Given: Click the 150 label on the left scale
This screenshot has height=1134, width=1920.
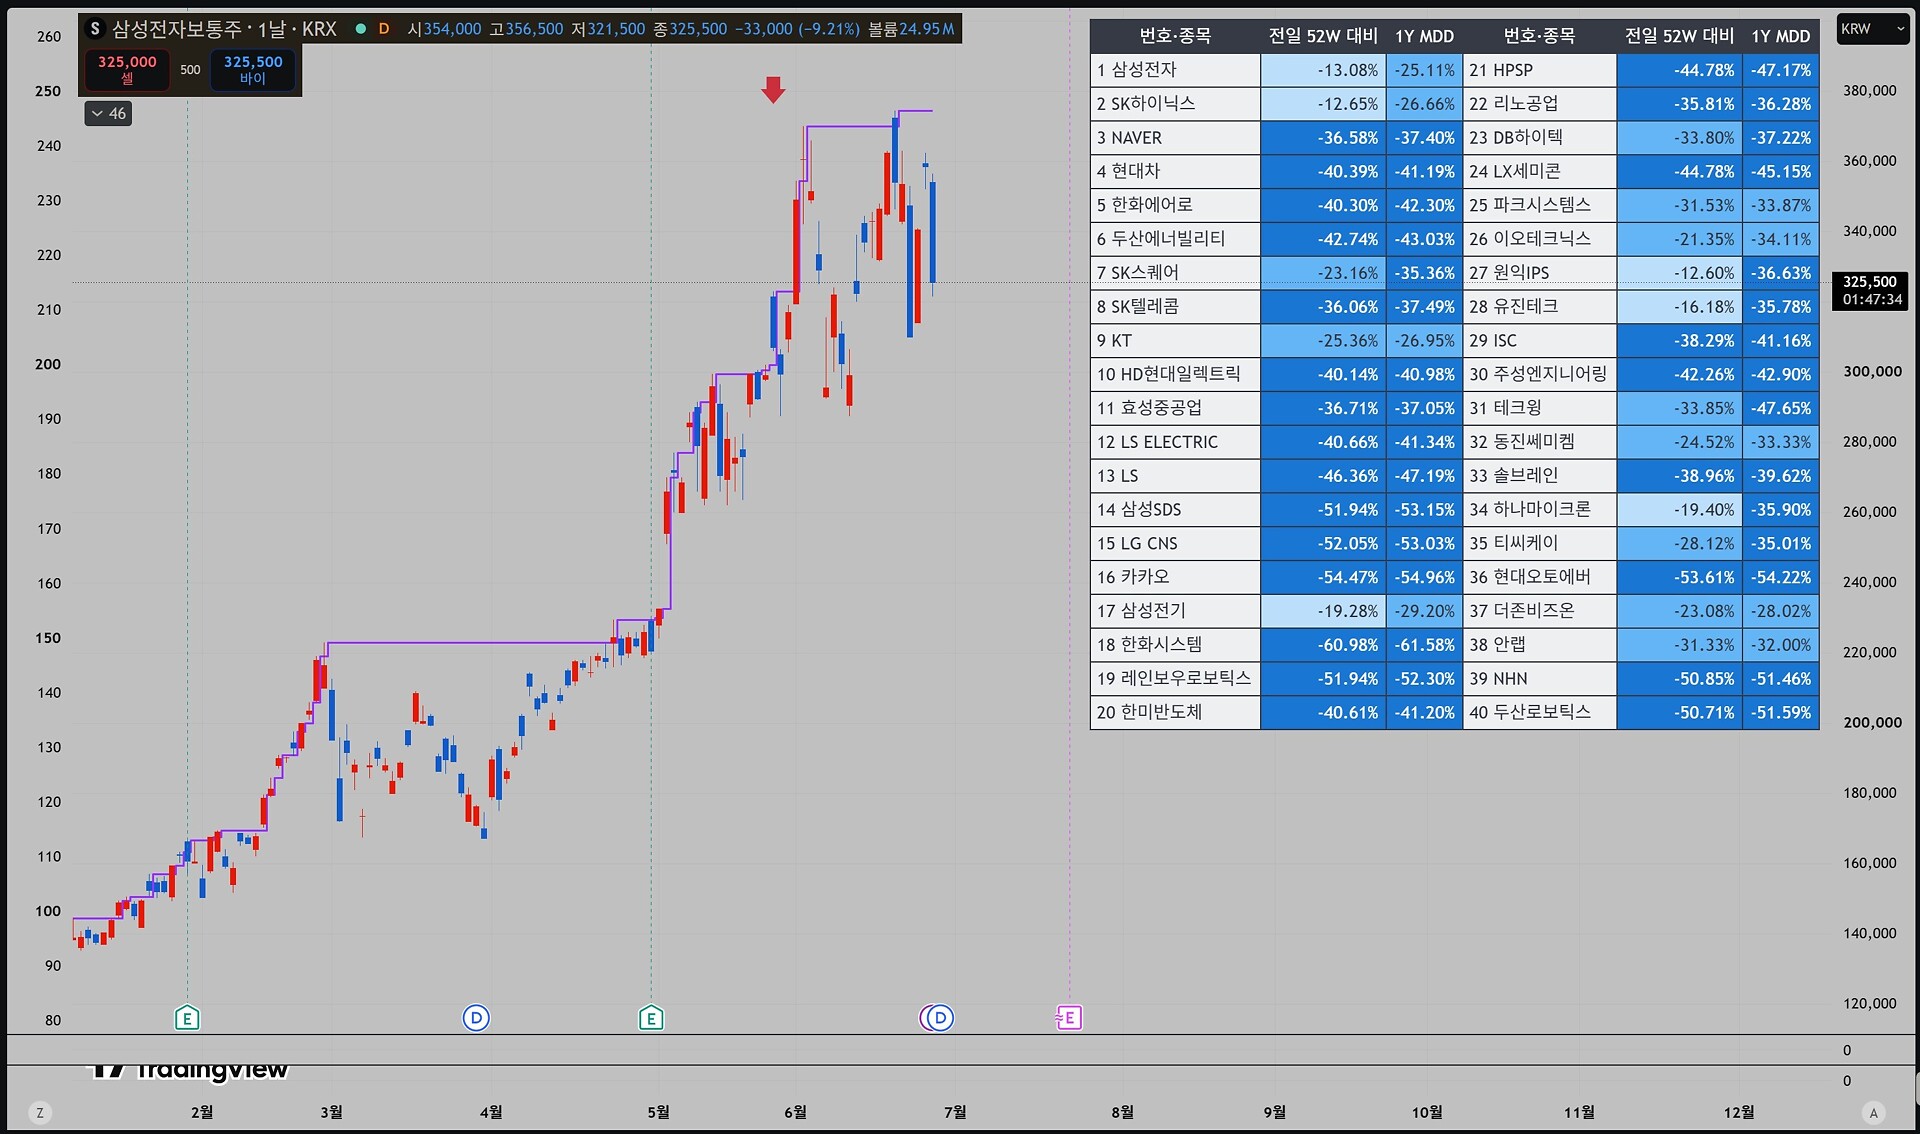Looking at the screenshot, I should point(48,638).
